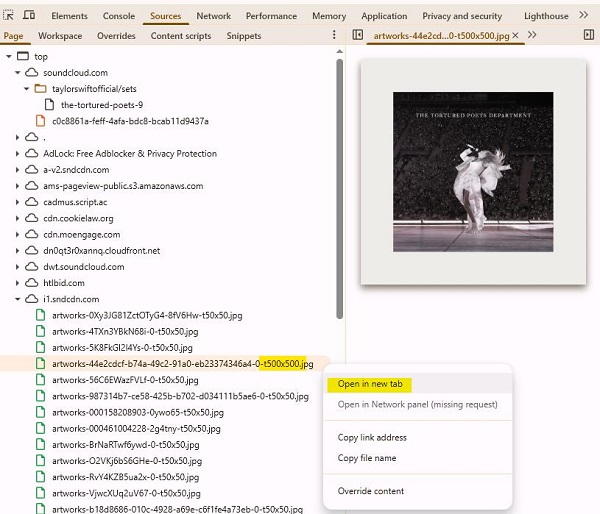Click the document icon of the-tortured-poets-9

coord(49,104)
